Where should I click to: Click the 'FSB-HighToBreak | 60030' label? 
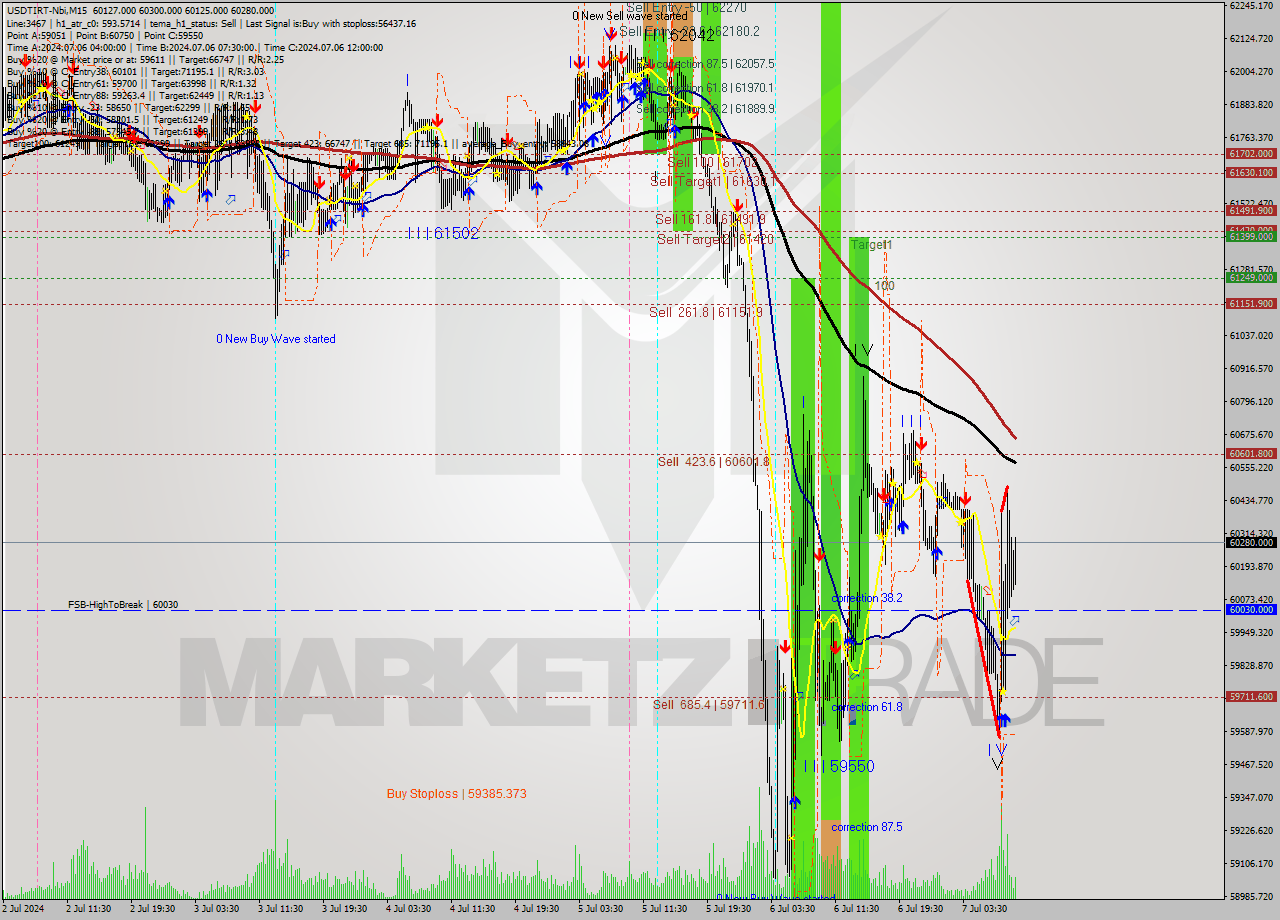pos(123,605)
